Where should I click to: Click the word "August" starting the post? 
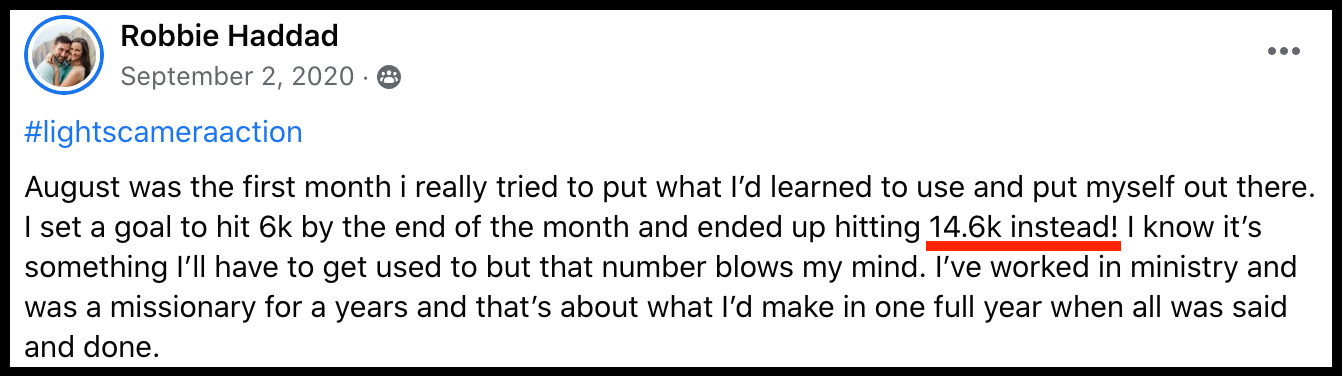[66, 188]
